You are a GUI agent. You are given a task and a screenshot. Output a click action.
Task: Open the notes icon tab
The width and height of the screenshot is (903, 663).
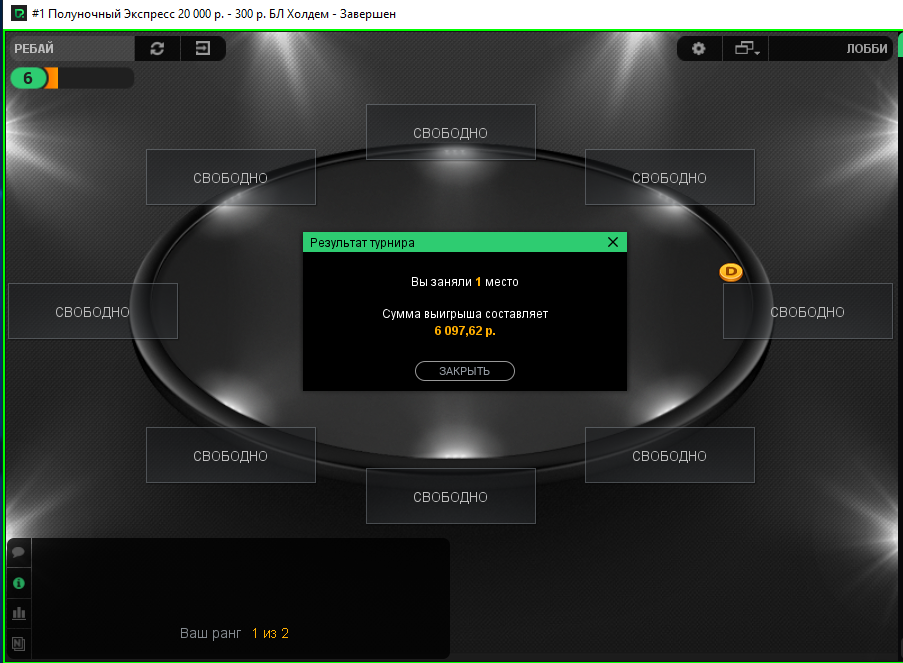coord(18,643)
